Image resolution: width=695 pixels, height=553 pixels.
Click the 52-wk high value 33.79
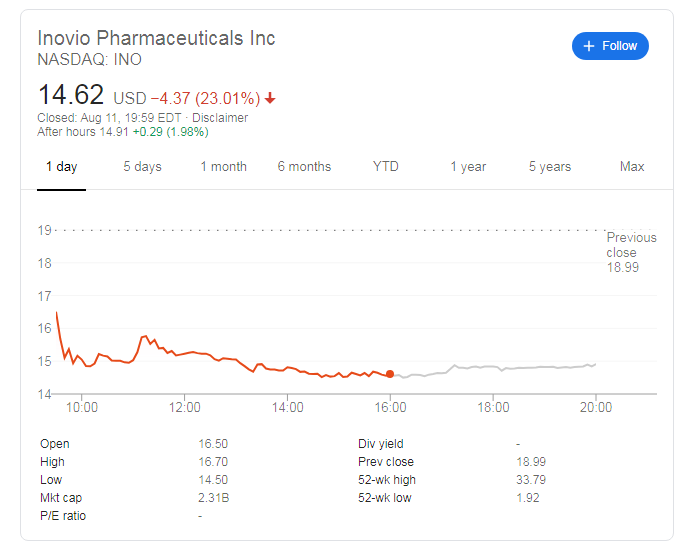pos(531,480)
